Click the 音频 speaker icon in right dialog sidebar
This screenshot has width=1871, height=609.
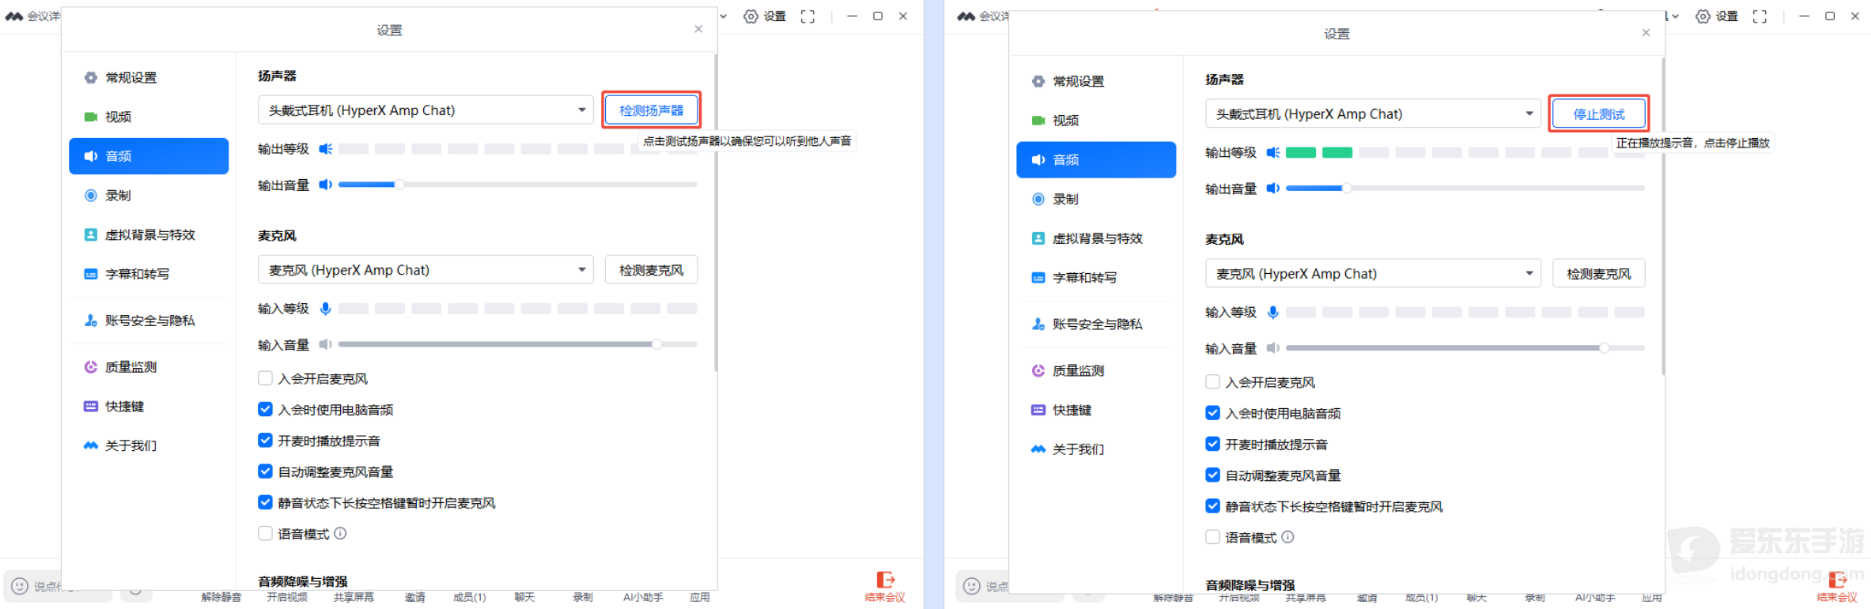[1038, 160]
